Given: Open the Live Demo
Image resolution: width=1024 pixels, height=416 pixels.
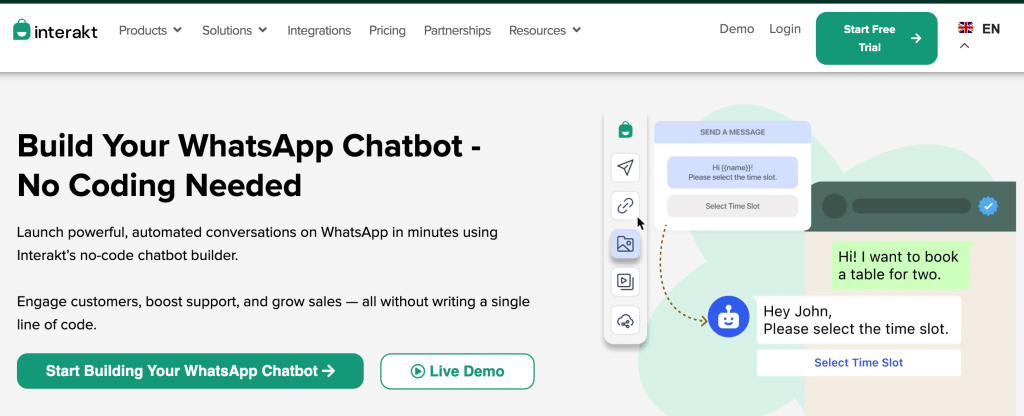Looking at the screenshot, I should coord(457,371).
